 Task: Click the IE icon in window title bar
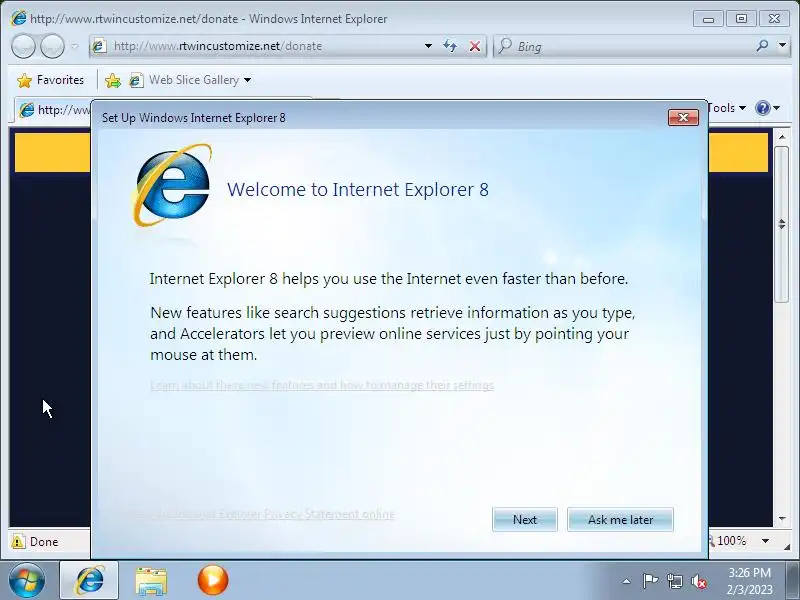point(19,18)
